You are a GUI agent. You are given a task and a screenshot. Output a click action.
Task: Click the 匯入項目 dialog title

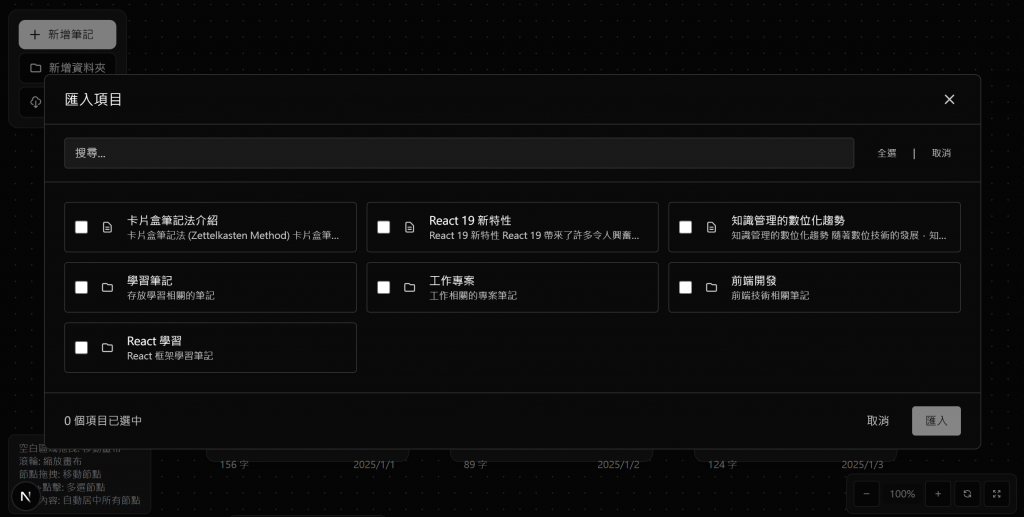[x=93, y=99]
